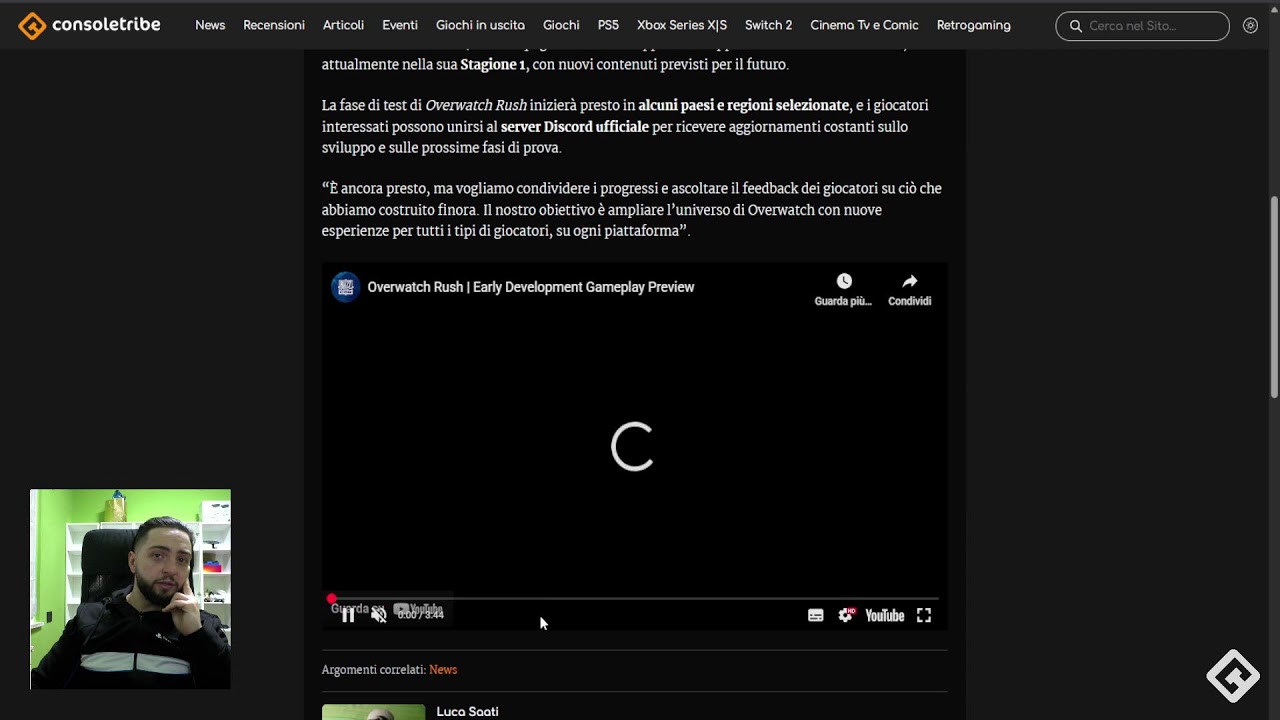
Task: Click the text 'Stagione 1'
Action: click(x=492, y=64)
